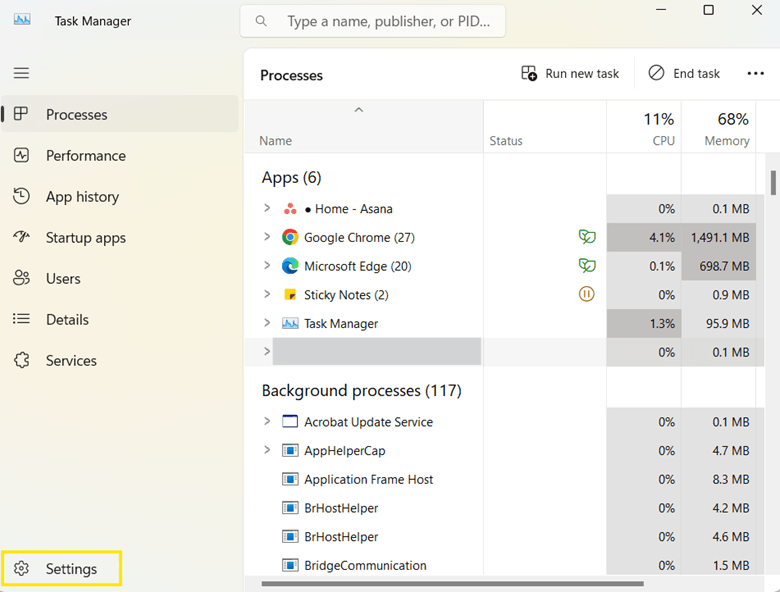Expand the Google Chrome (27) group
The image size is (780, 592).
coord(267,237)
